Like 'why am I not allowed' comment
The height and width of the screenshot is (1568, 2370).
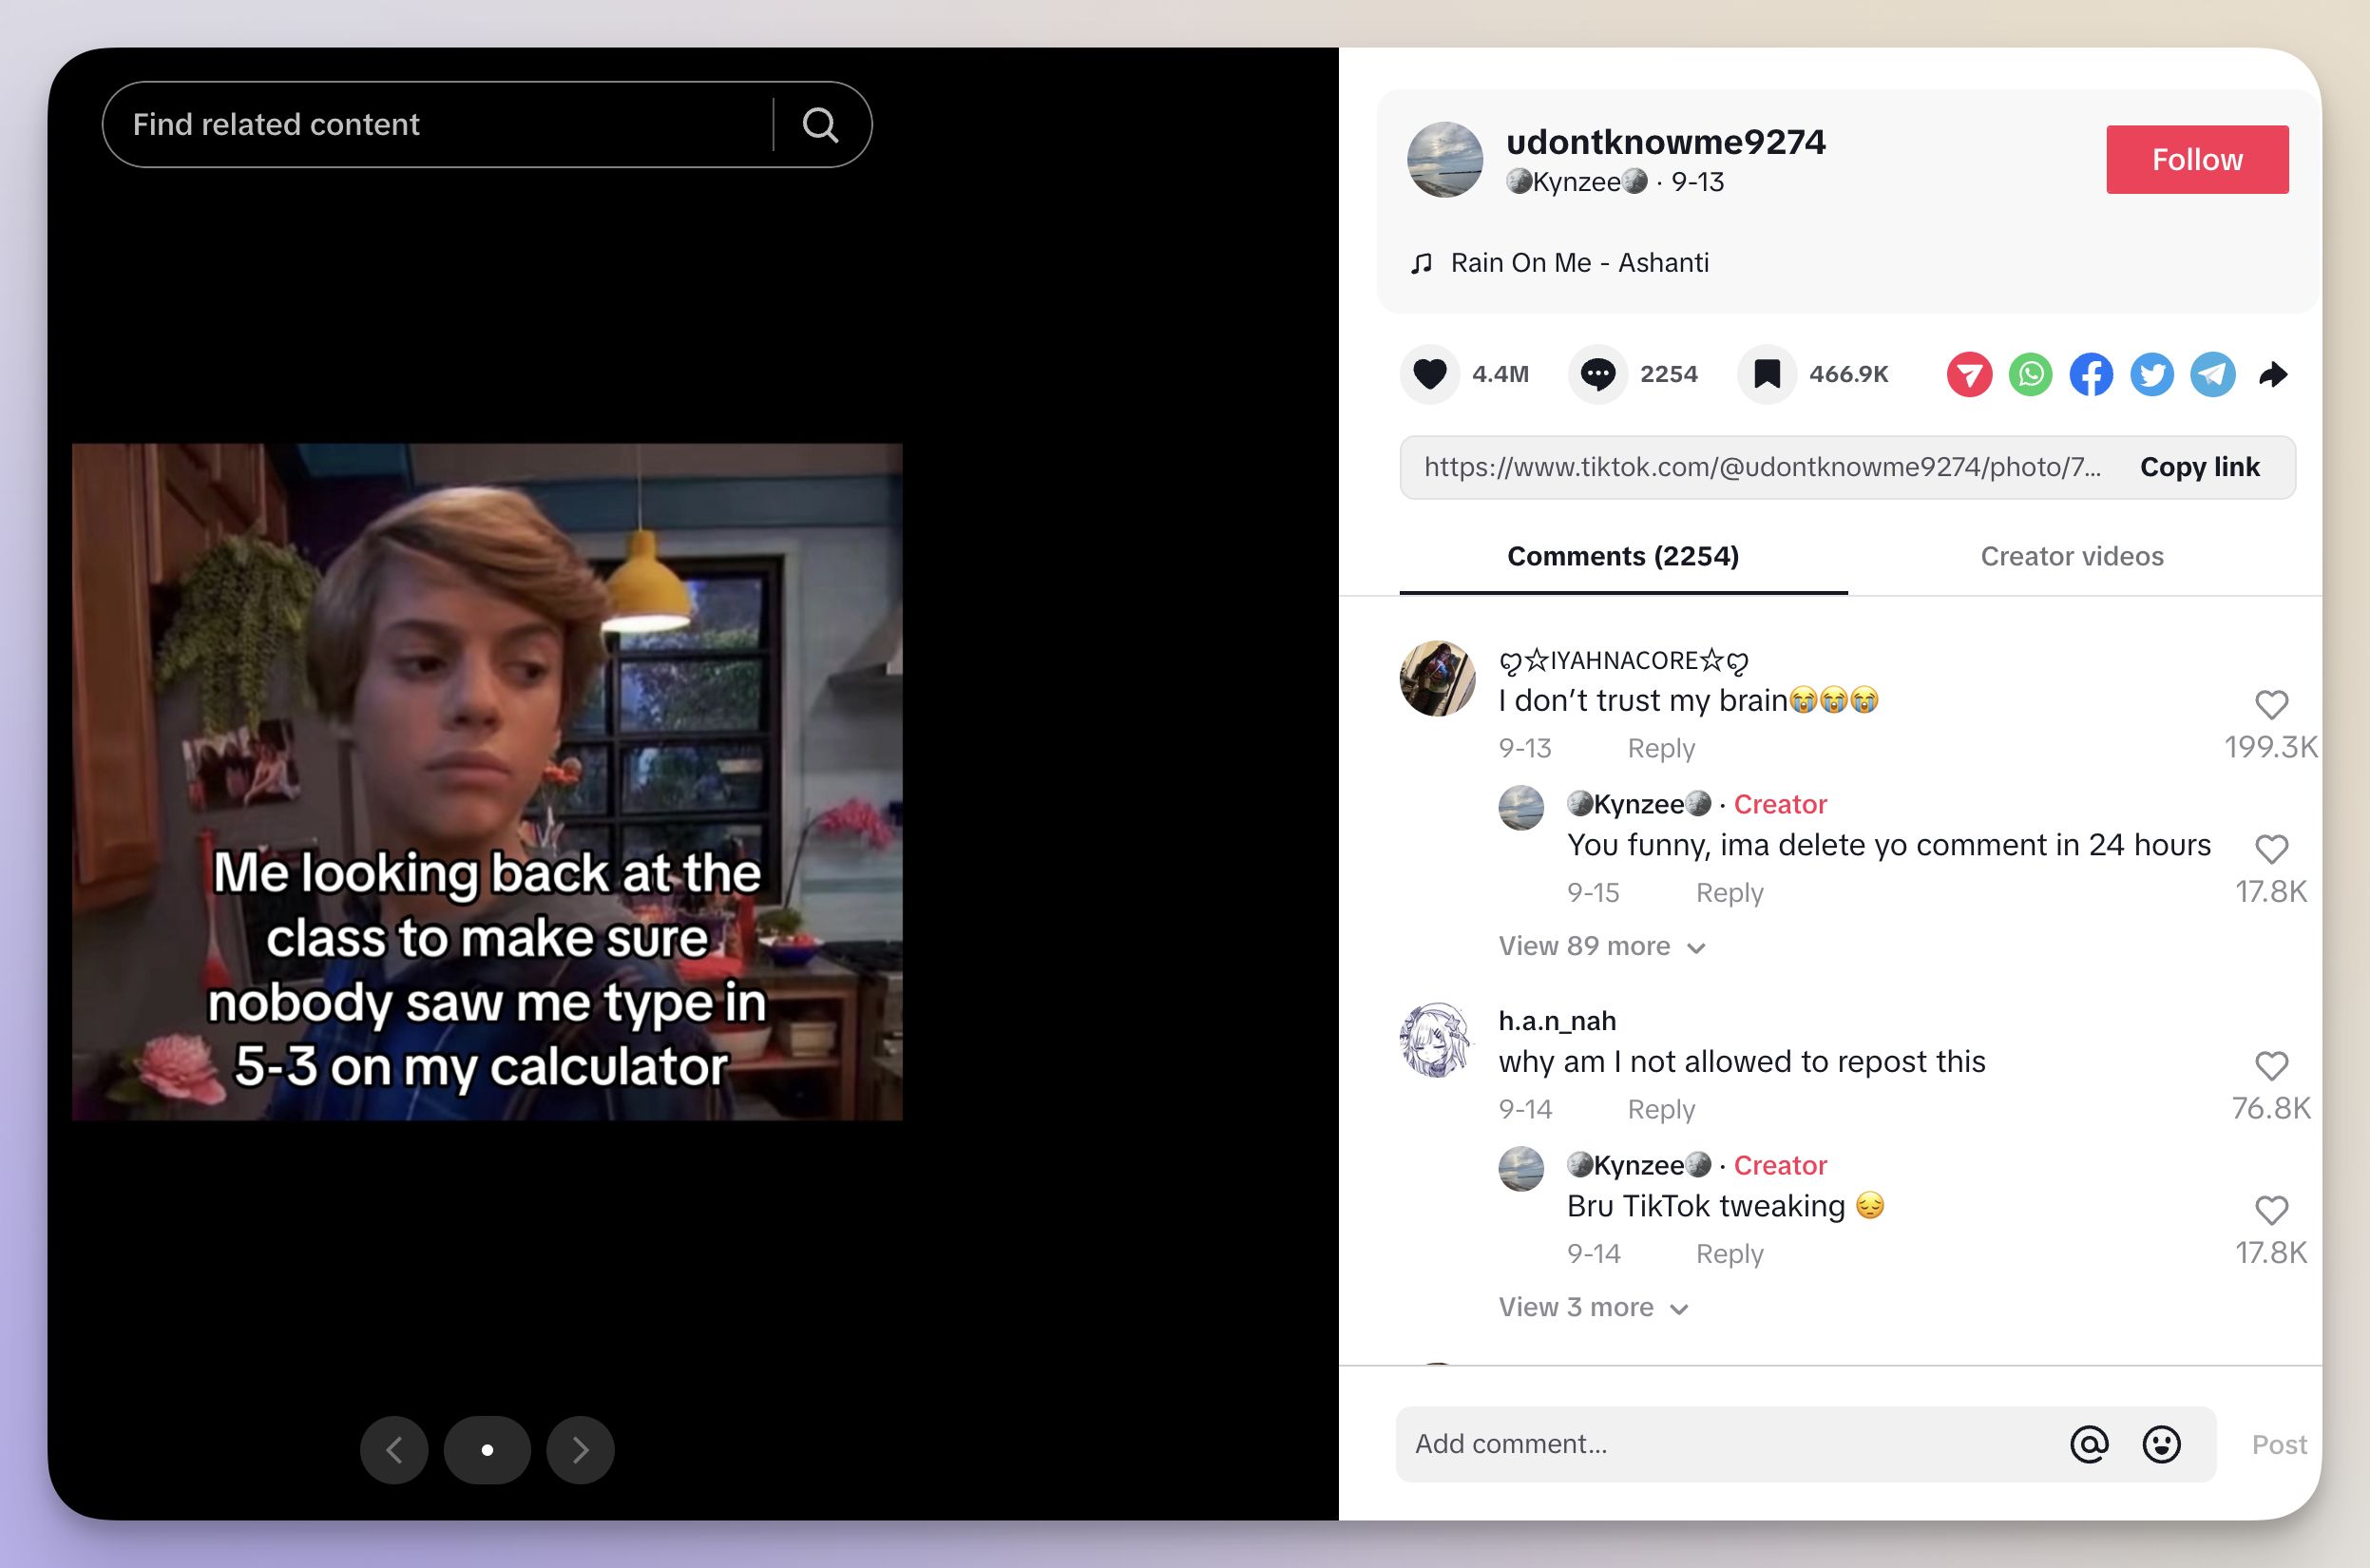pos(2271,1066)
